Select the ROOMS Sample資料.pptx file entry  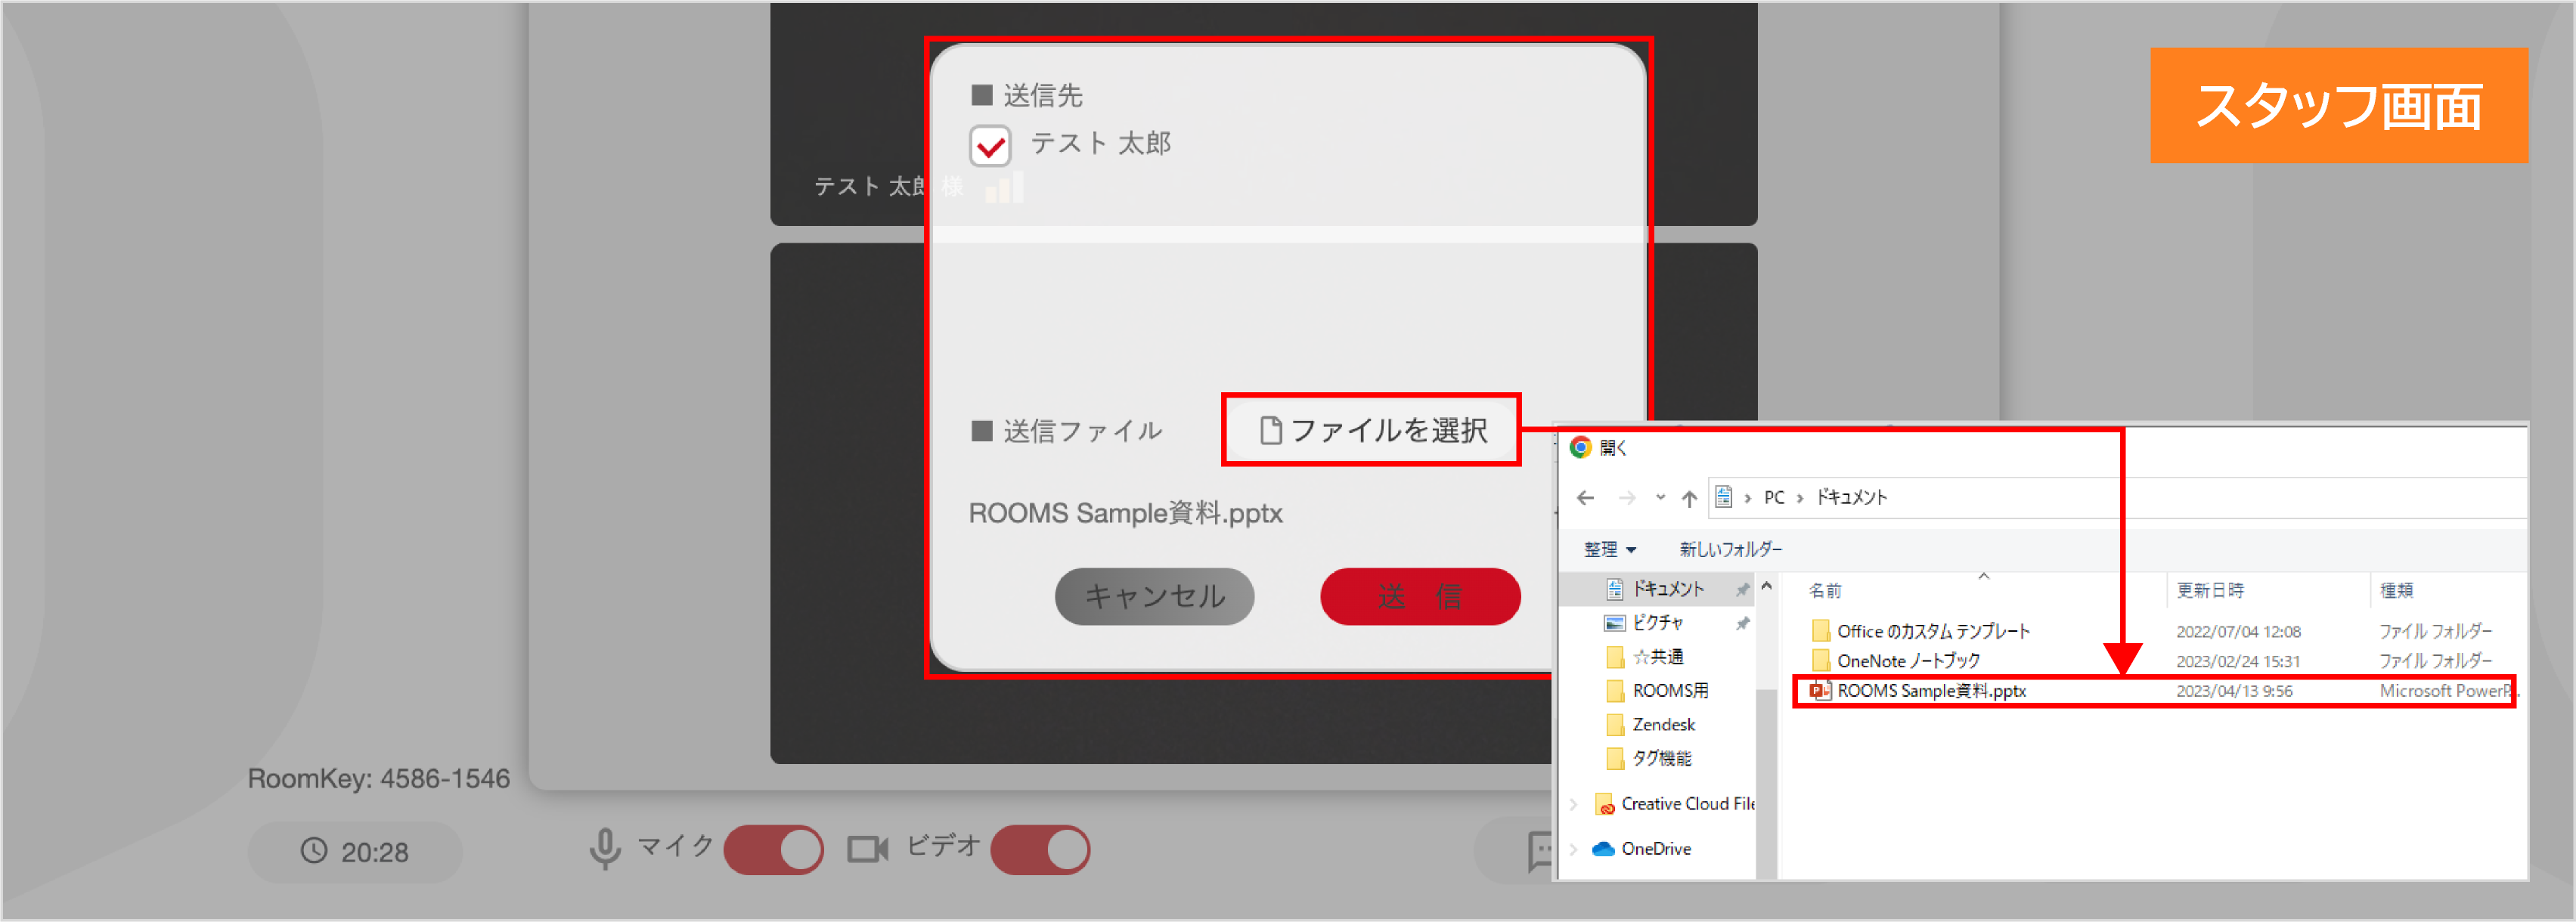tap(1933, 690)
